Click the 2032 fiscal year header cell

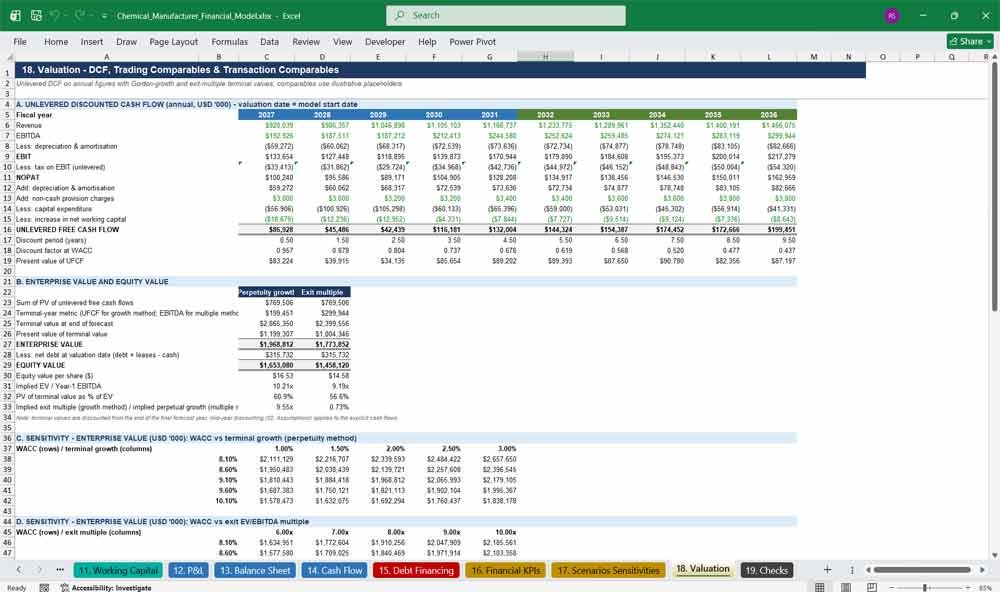tap(545, 115)
